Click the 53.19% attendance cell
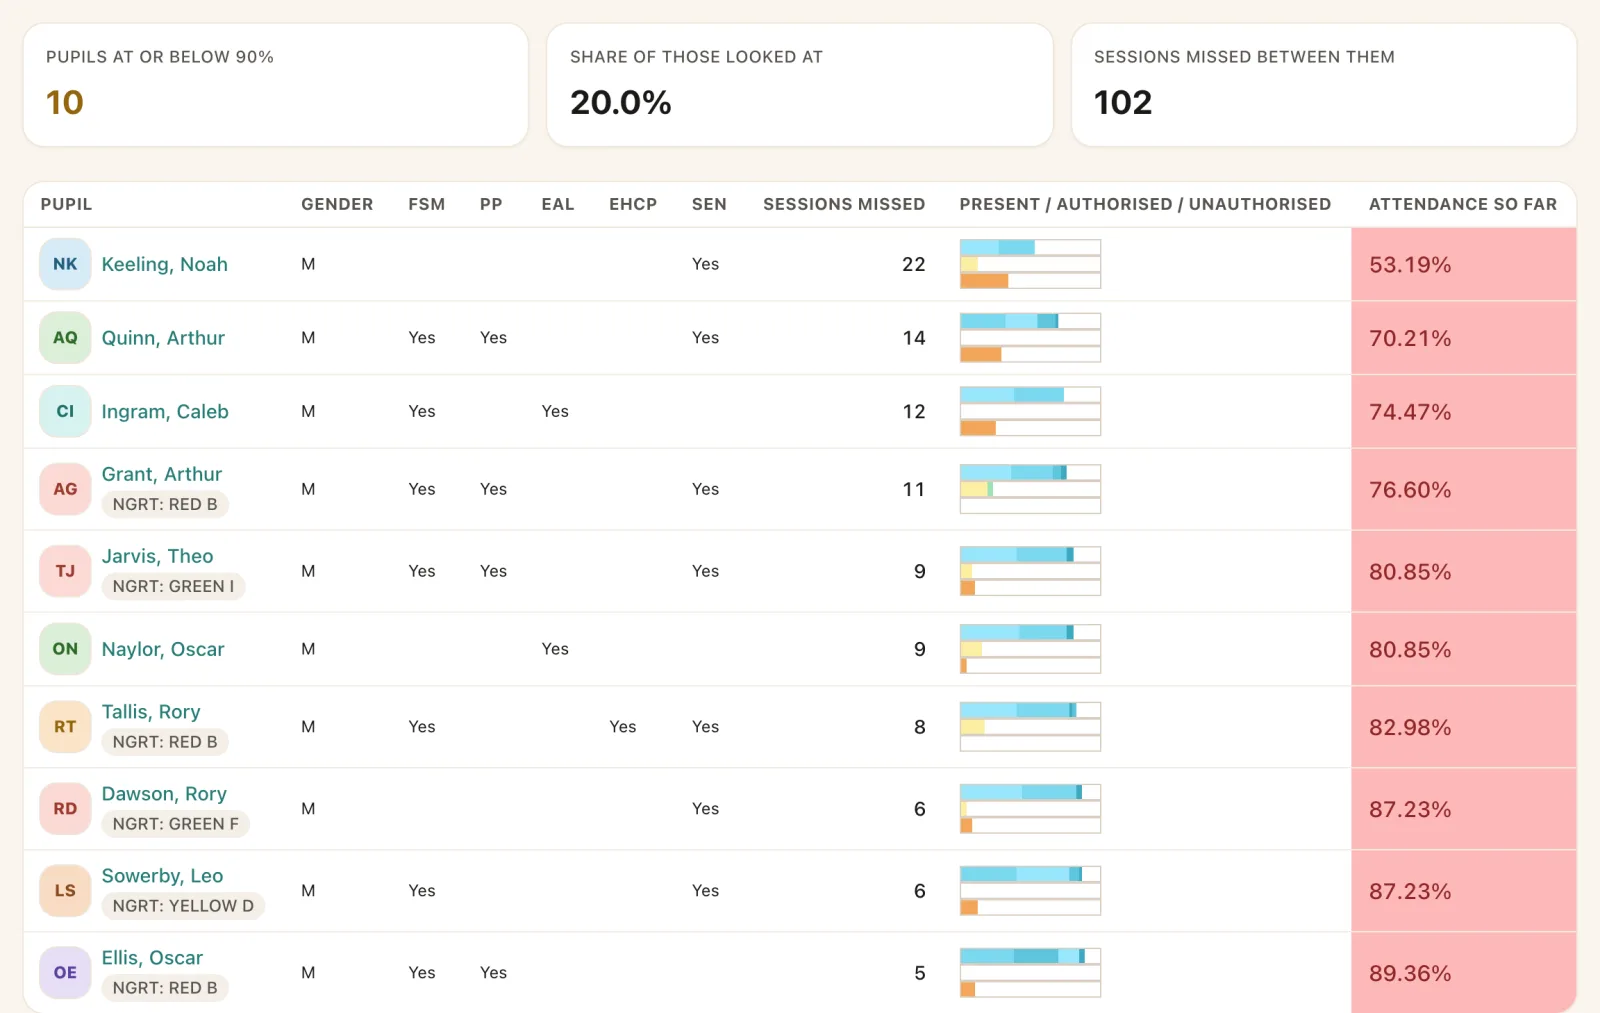 pyautogui.click(x=1464, y=264)
